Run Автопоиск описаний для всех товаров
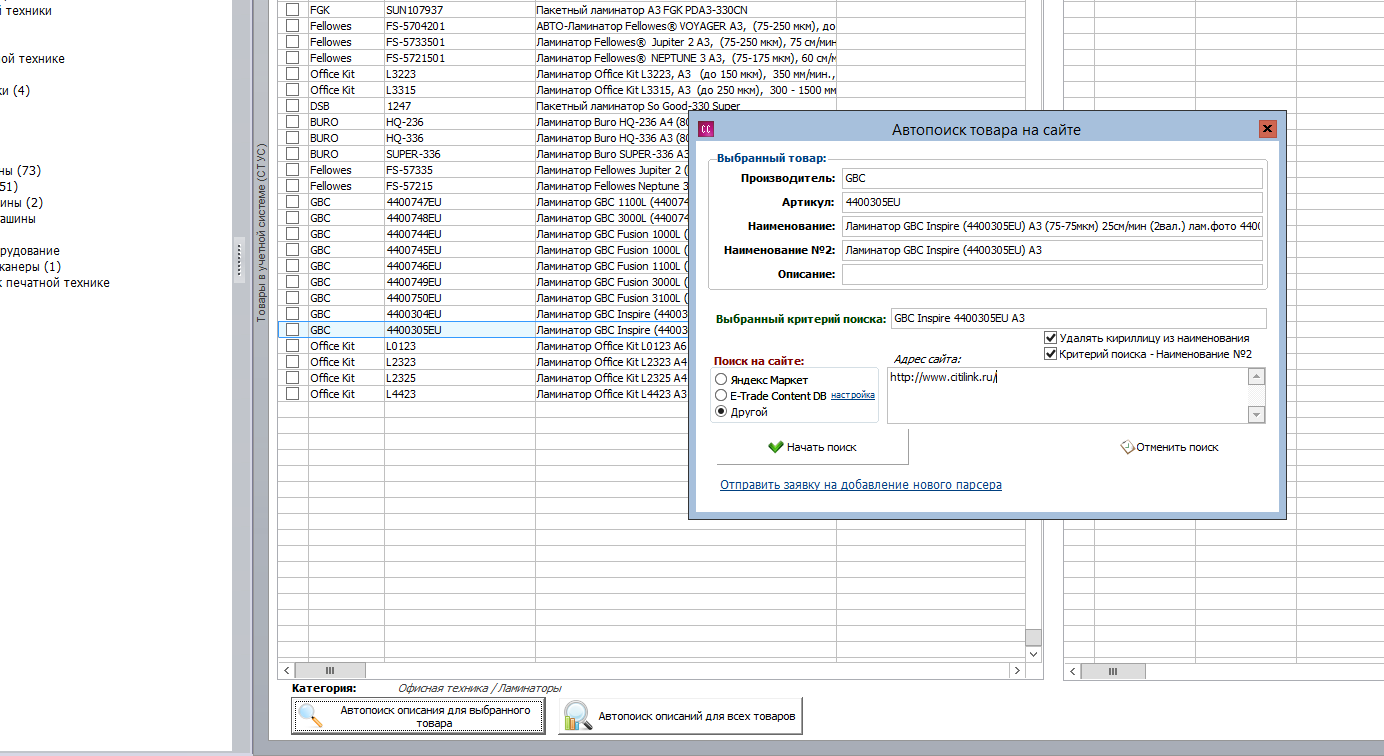 coord(680,716)
